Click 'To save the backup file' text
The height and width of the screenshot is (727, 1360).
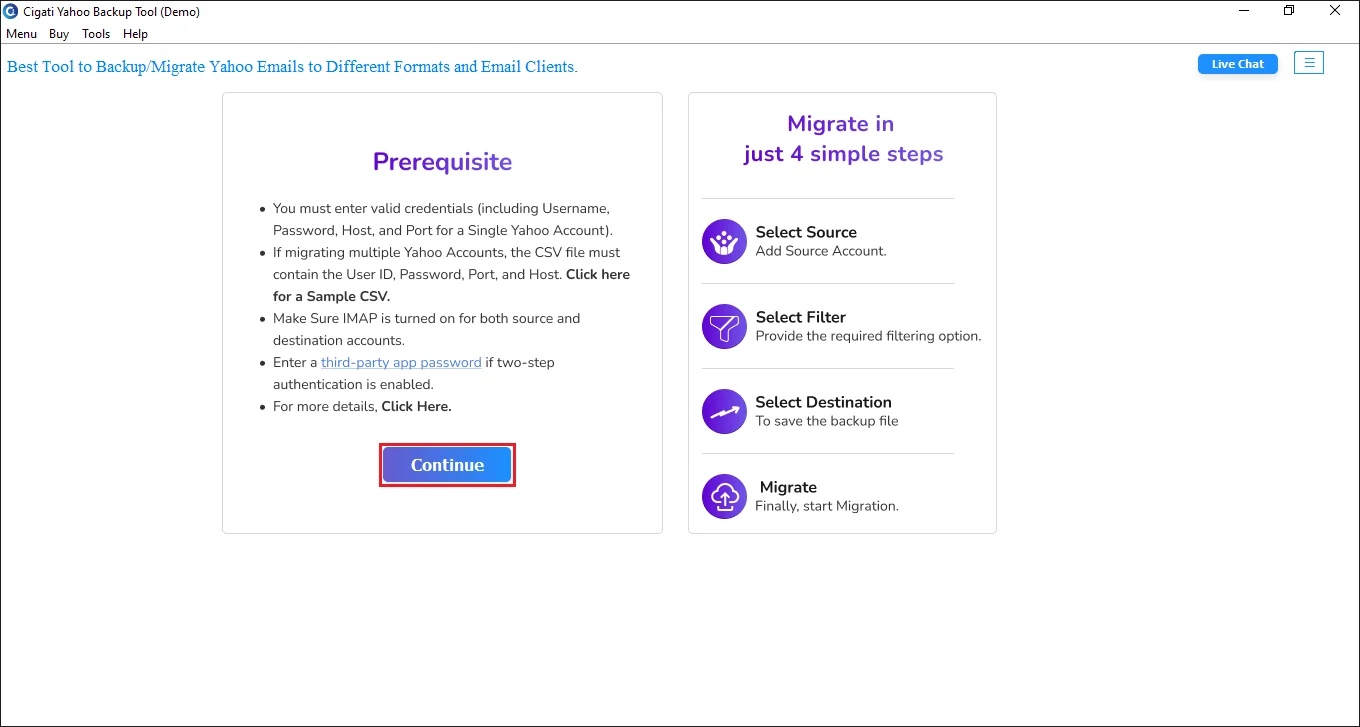click(x=827, y=421)
